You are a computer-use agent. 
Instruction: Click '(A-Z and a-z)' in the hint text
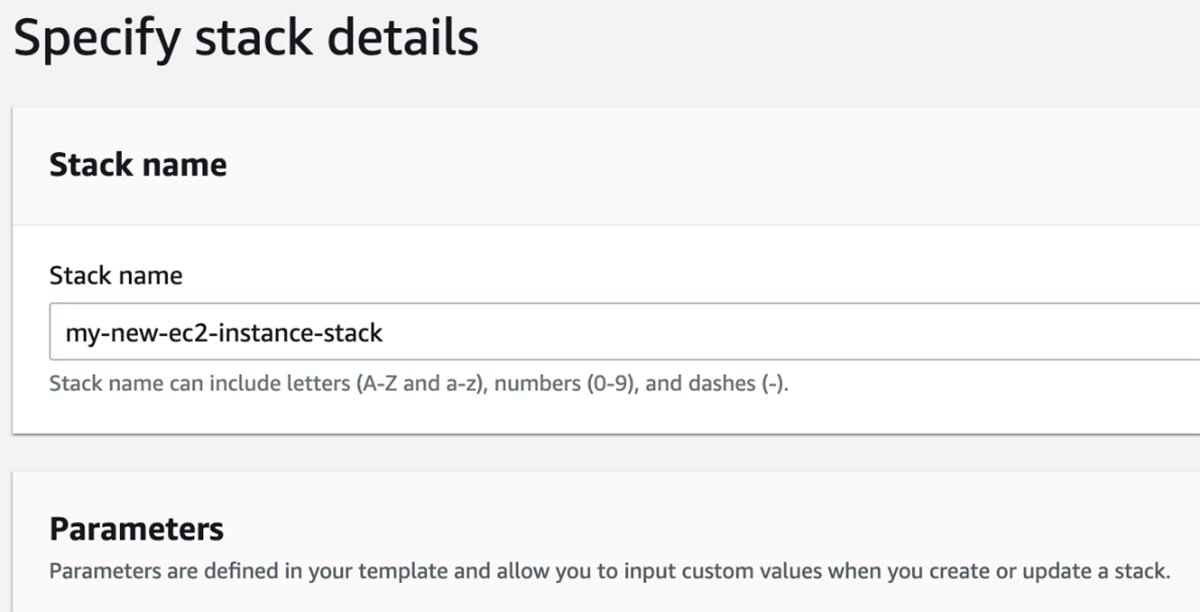420,384
